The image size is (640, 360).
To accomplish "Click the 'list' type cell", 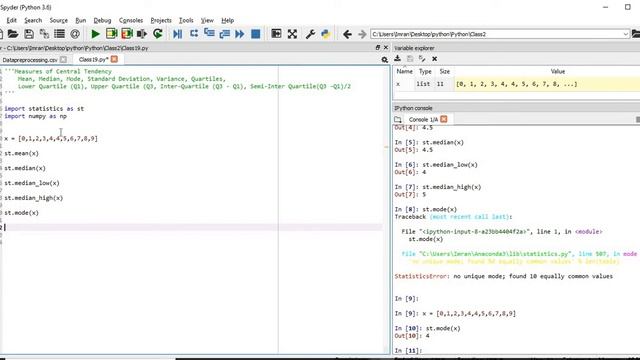I will [x=423, y=84].
